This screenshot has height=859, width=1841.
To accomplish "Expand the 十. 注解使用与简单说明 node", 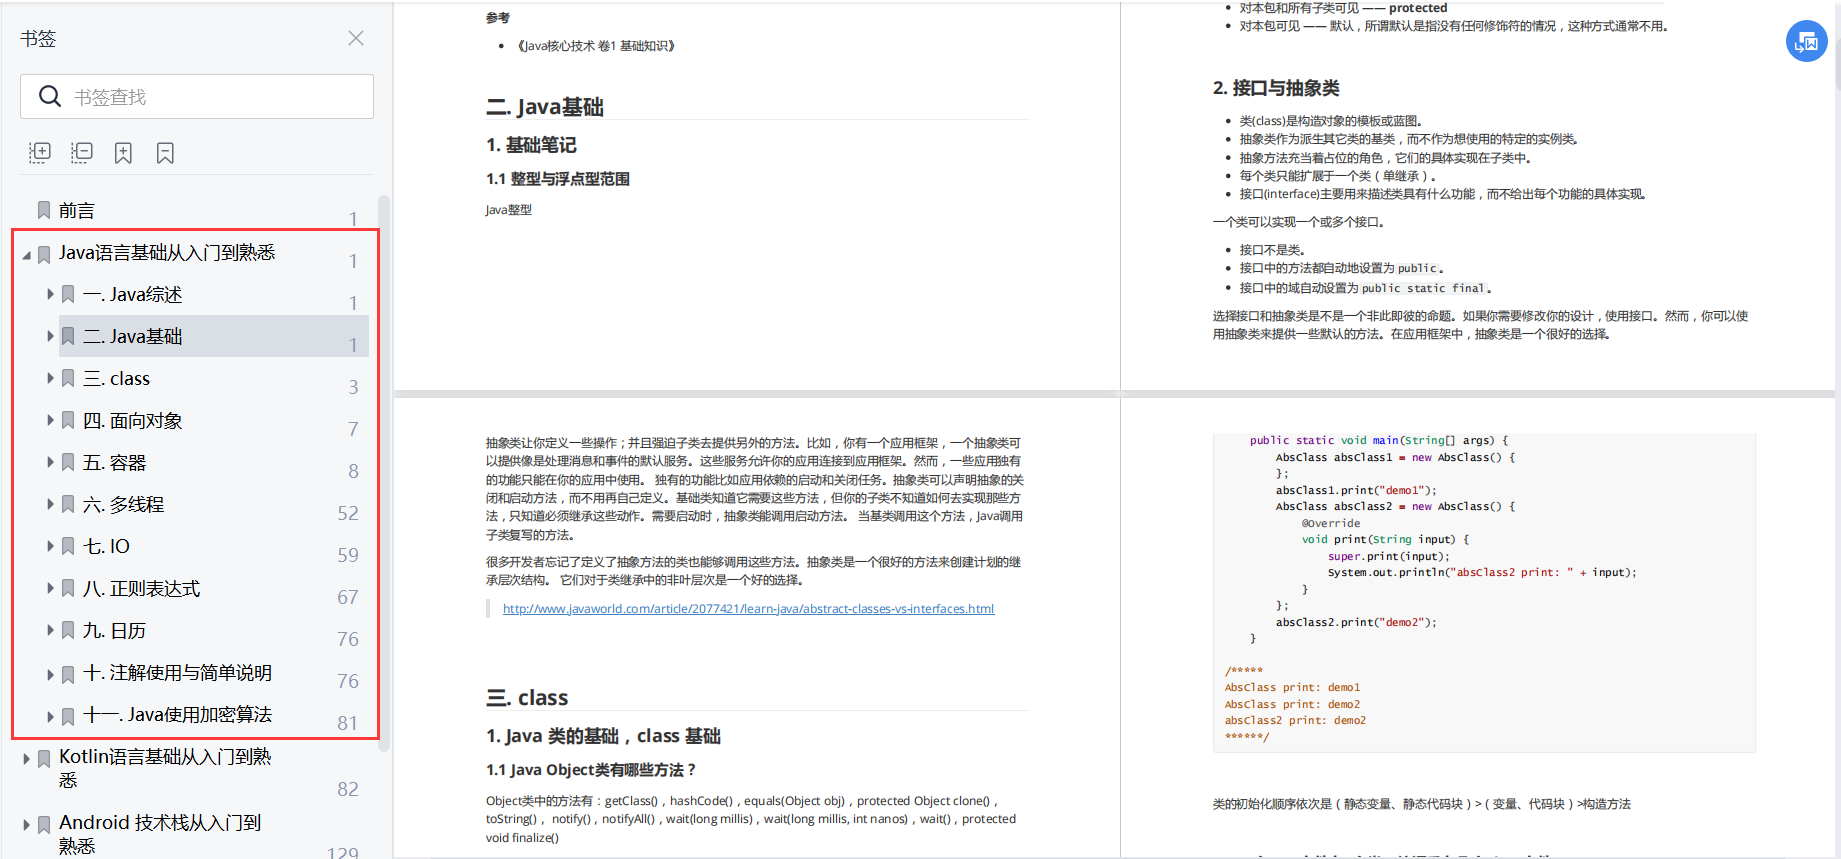I will [x=50, y=675].
